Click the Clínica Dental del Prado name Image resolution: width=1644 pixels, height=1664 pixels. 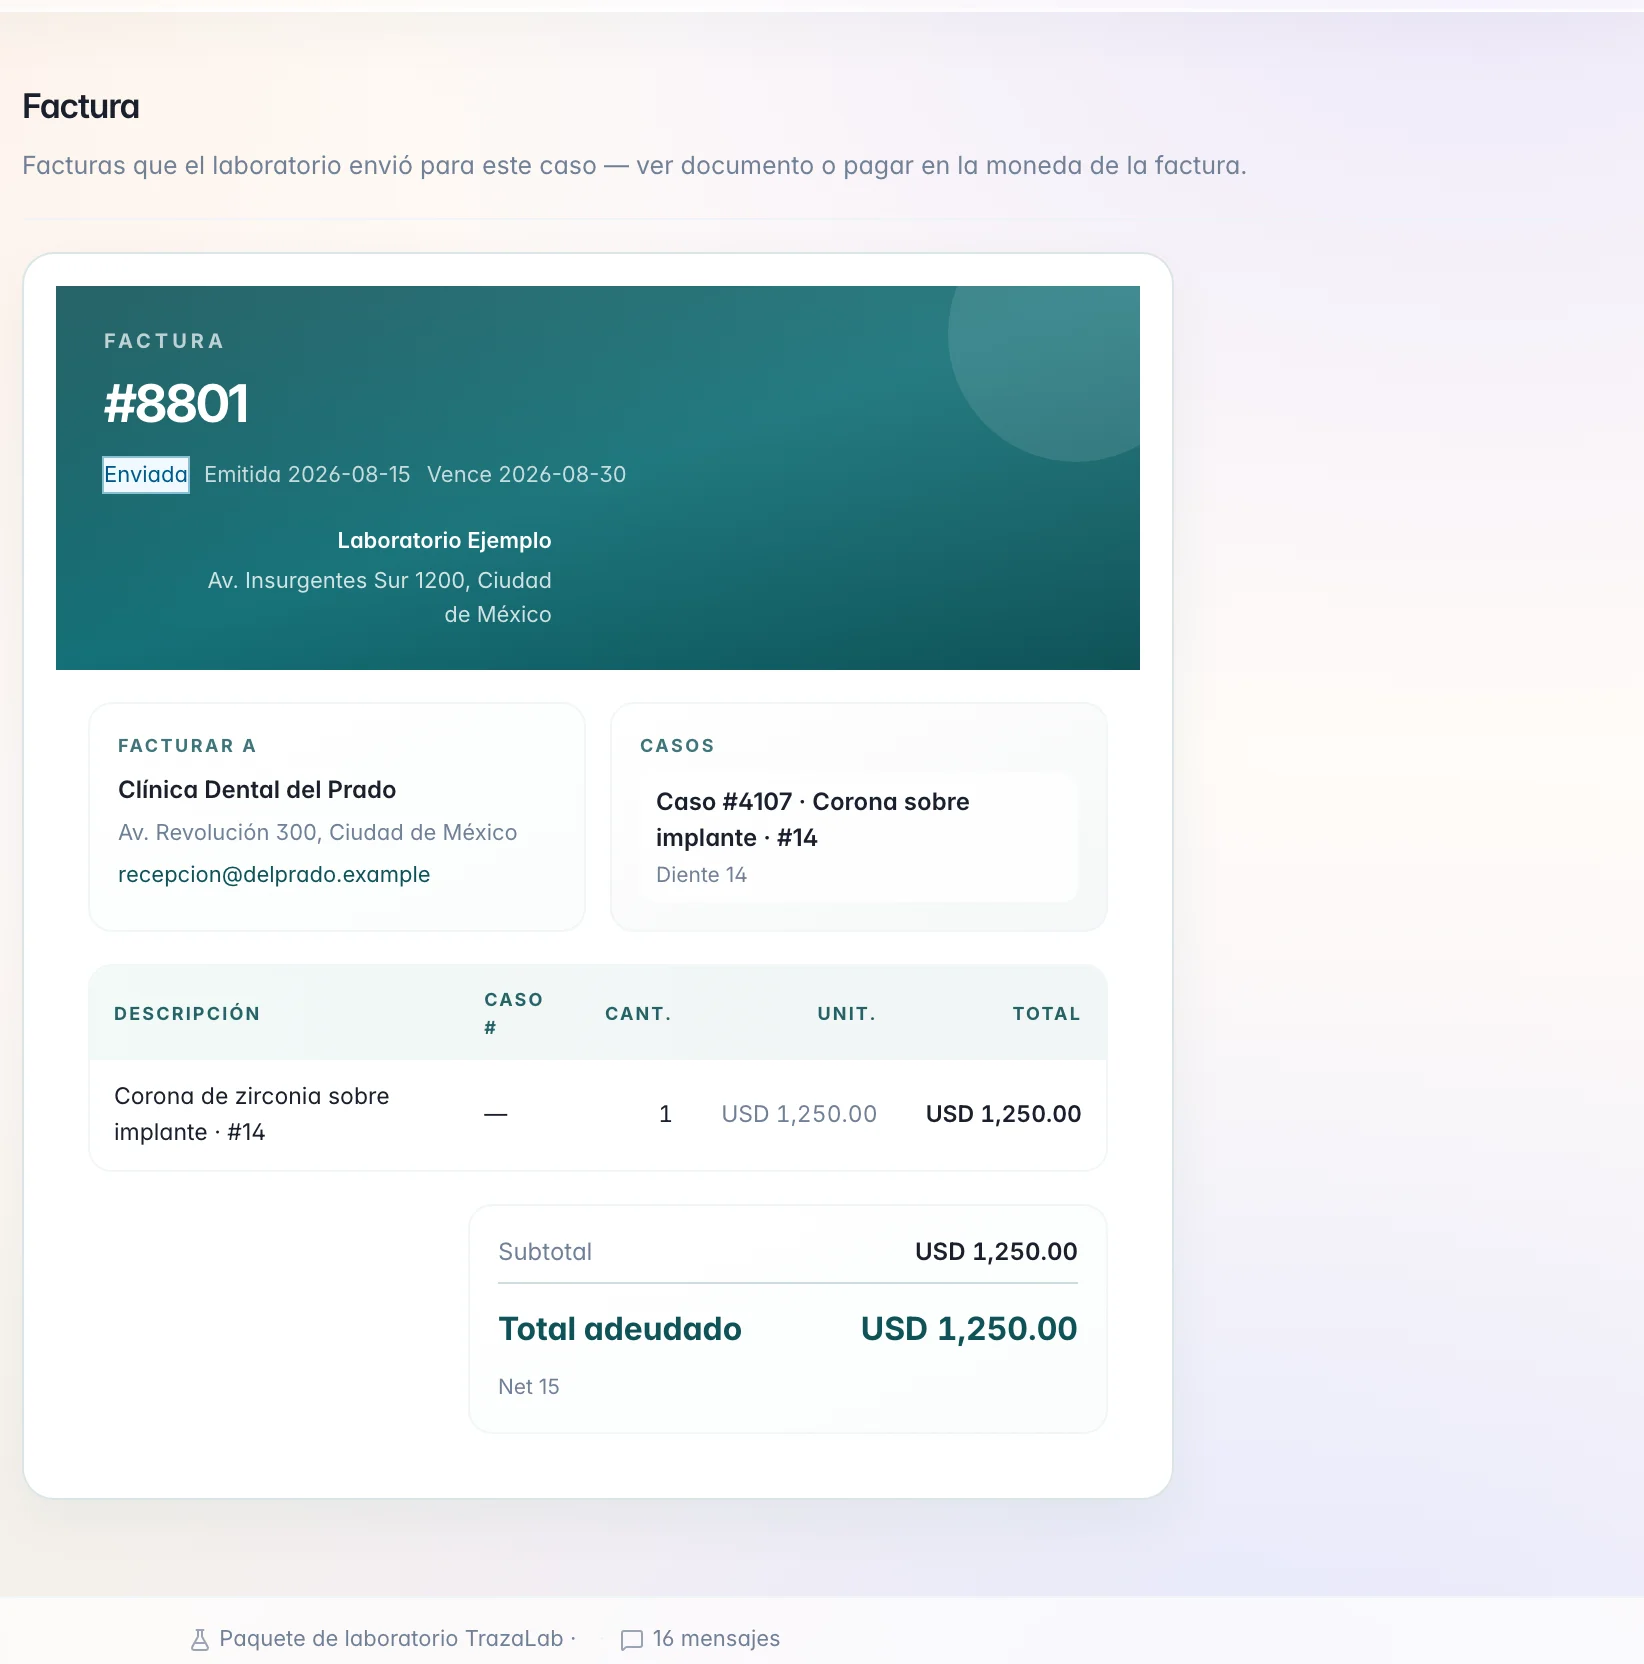click(257, 790)
